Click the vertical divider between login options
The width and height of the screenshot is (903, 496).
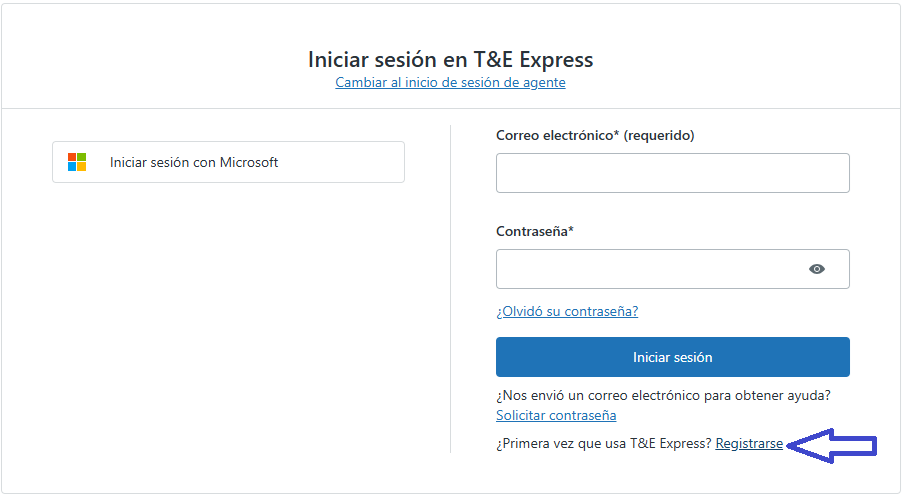451,288
